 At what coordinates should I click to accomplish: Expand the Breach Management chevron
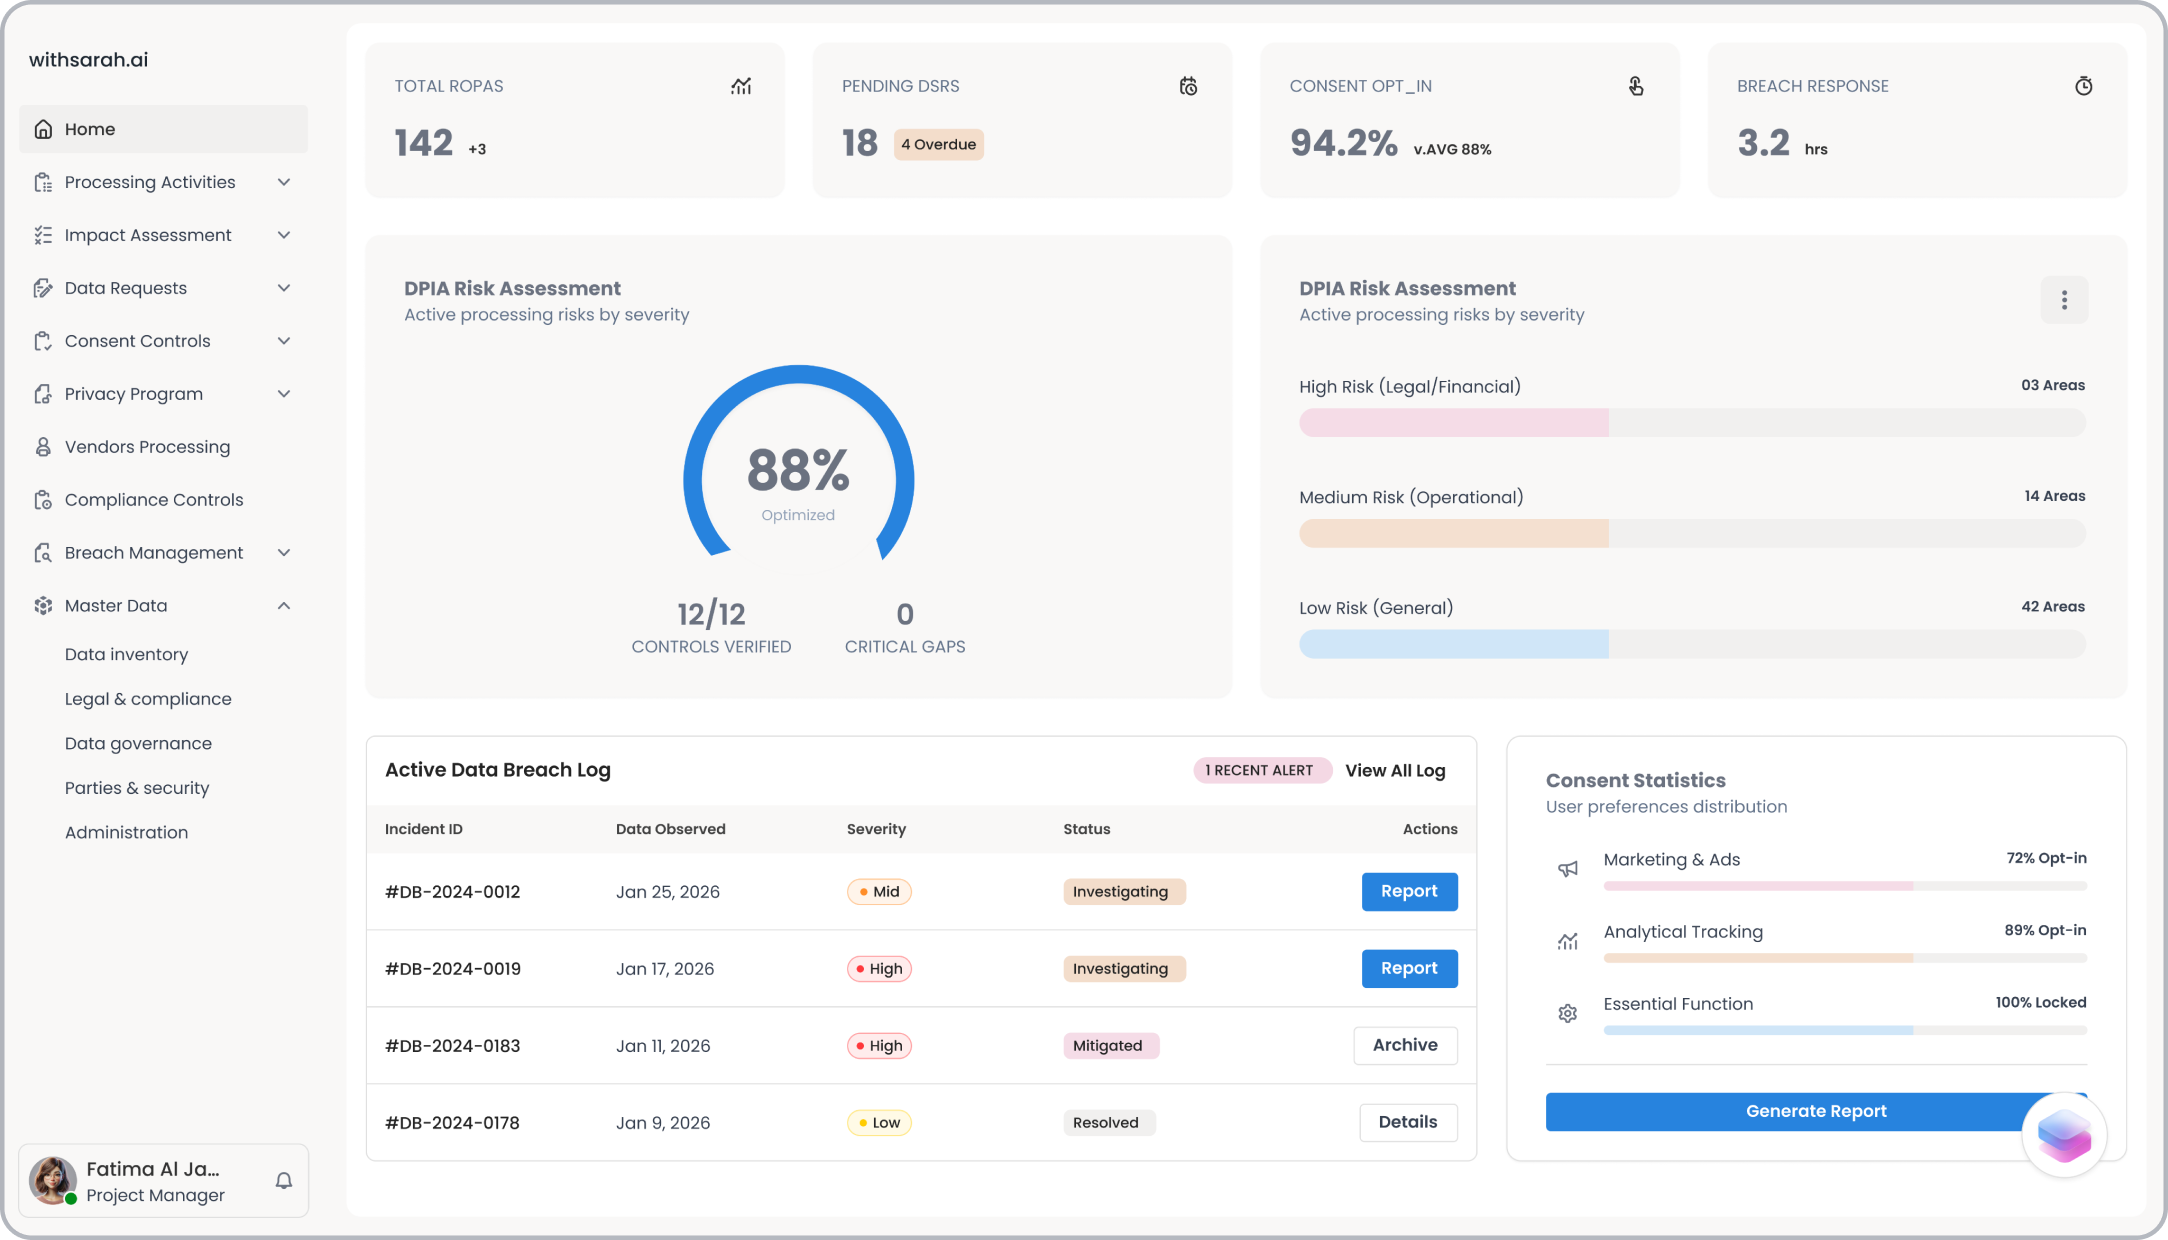(x=284, y=553)
